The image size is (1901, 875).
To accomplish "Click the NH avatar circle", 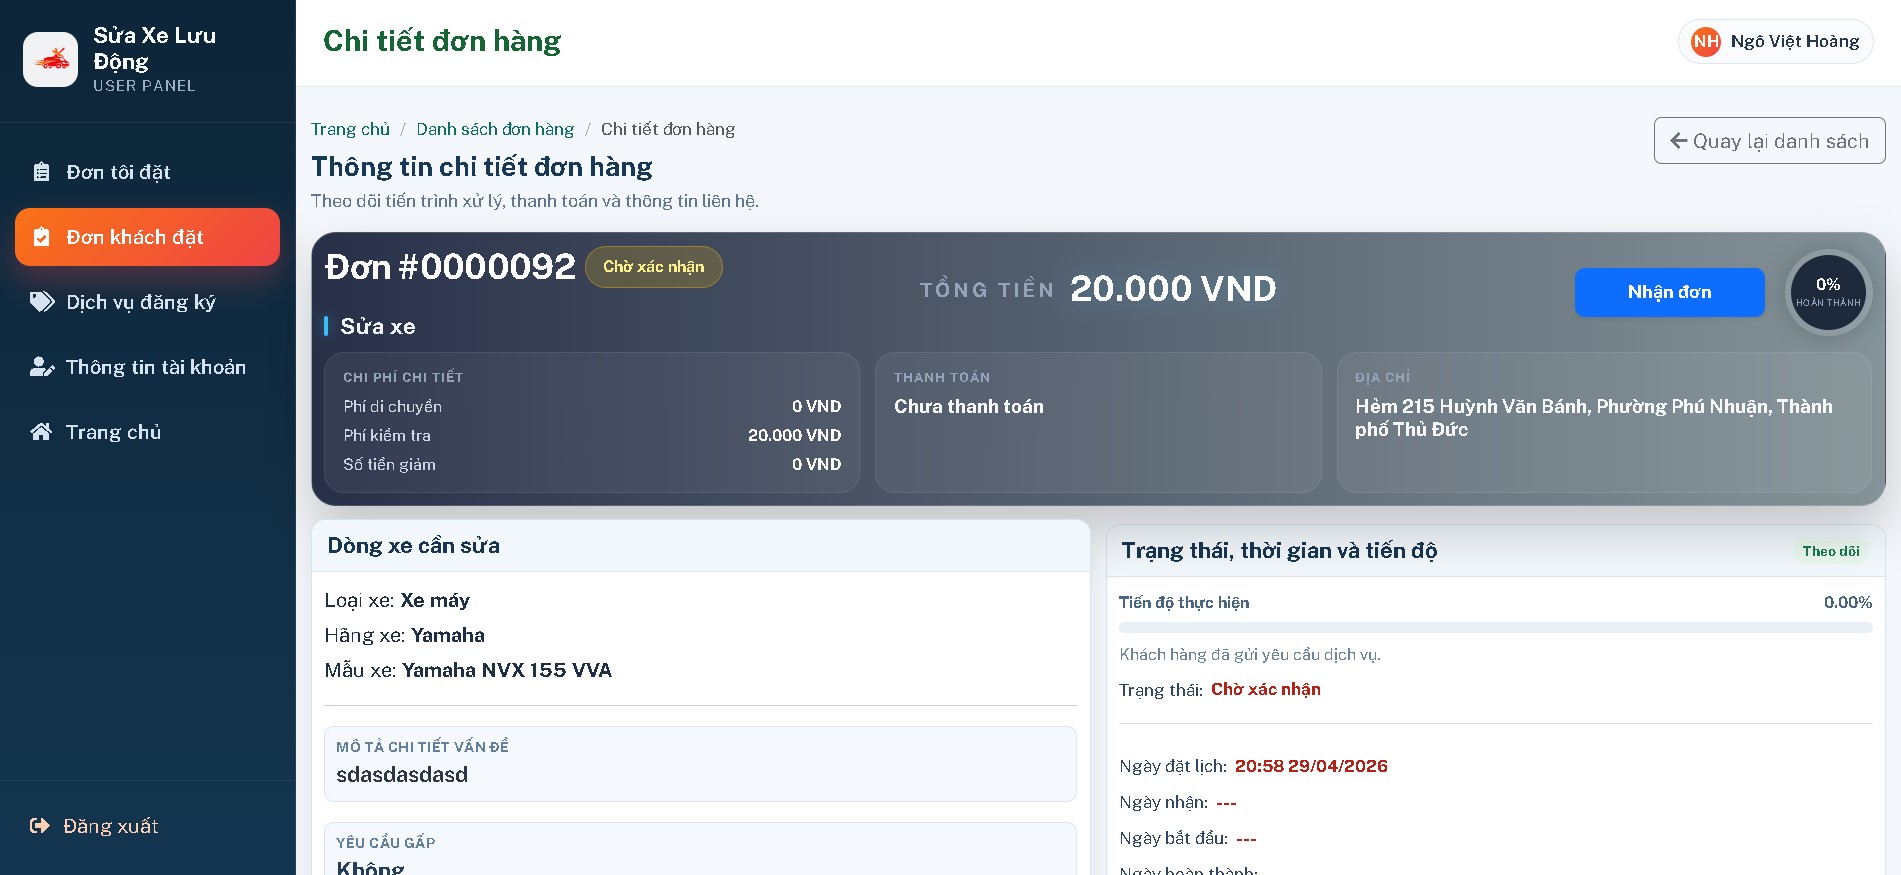I will click(x=1706, y=41).
